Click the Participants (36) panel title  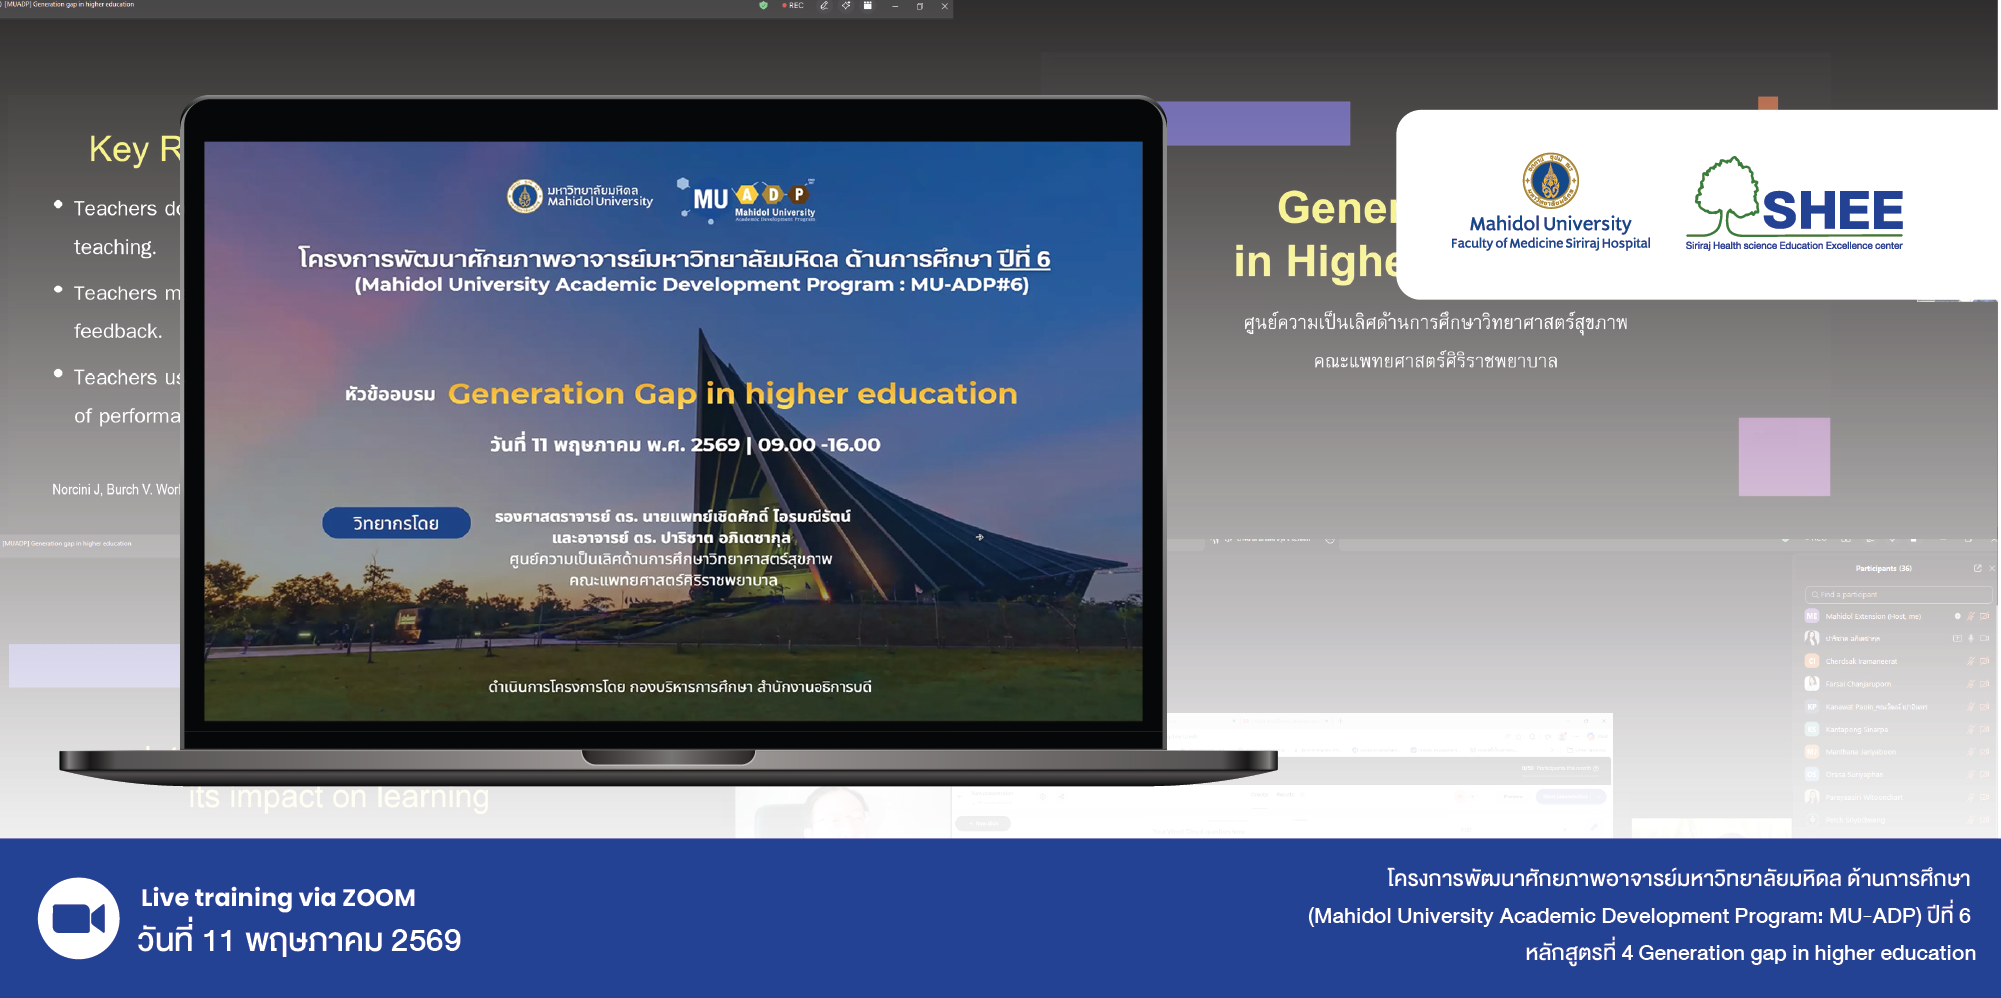[1884, 568]
